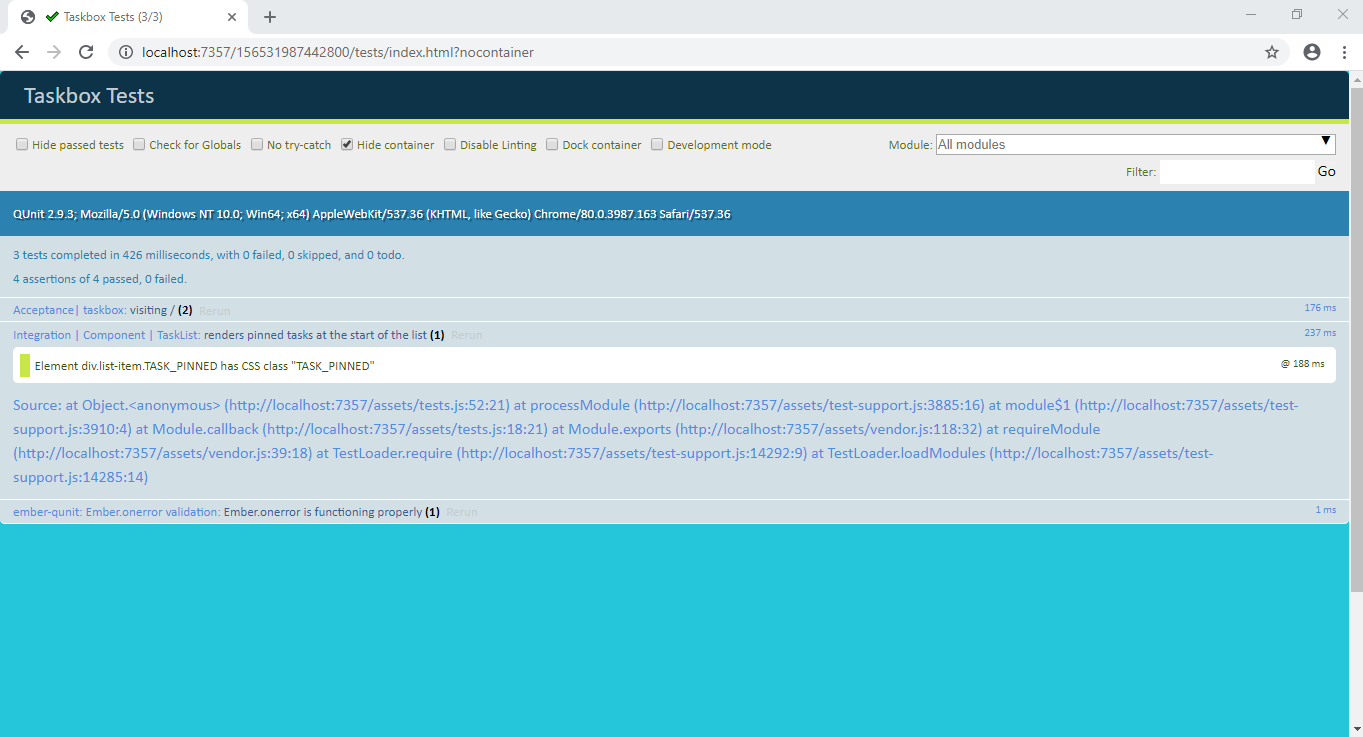1363x737 pixels.
Task: Rerun the renders pinned tasks test
Action: pos(466,335)
